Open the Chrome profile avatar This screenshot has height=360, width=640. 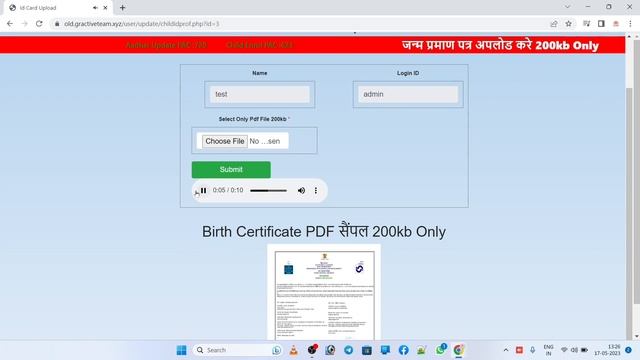(x=616, y=24)
